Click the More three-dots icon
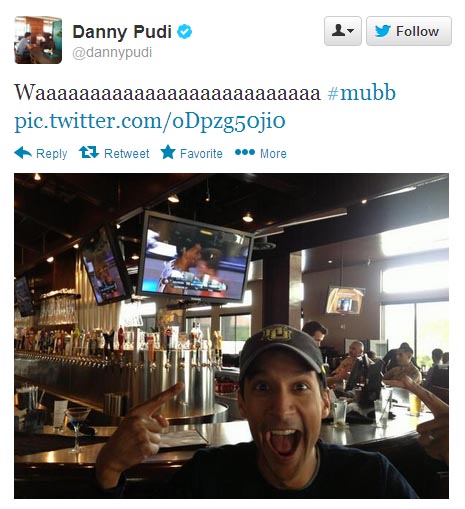 pyautogui.click(x=245, y=152)
